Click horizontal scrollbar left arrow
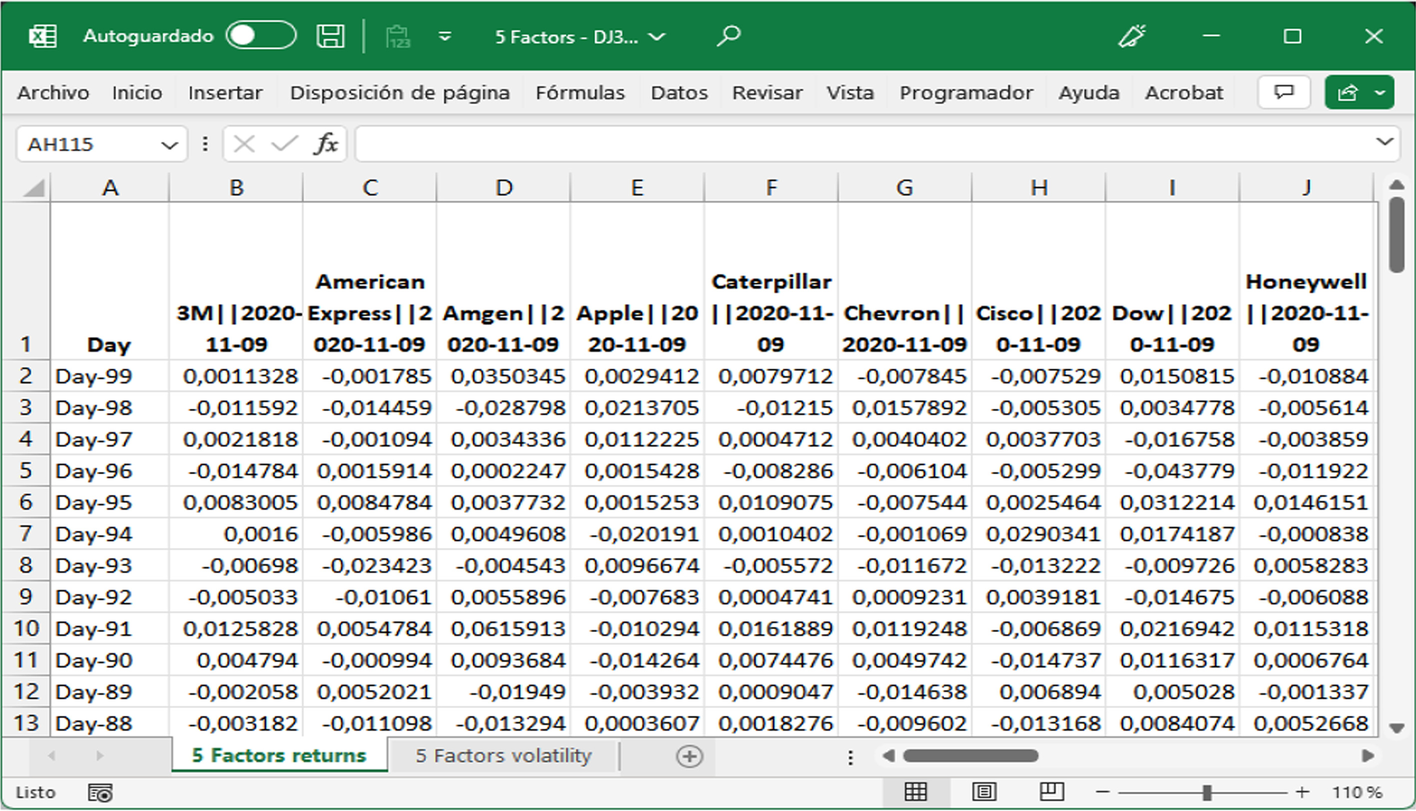Image resolution: width=1416 pixels, height=811 pixels. click(887, 756)
